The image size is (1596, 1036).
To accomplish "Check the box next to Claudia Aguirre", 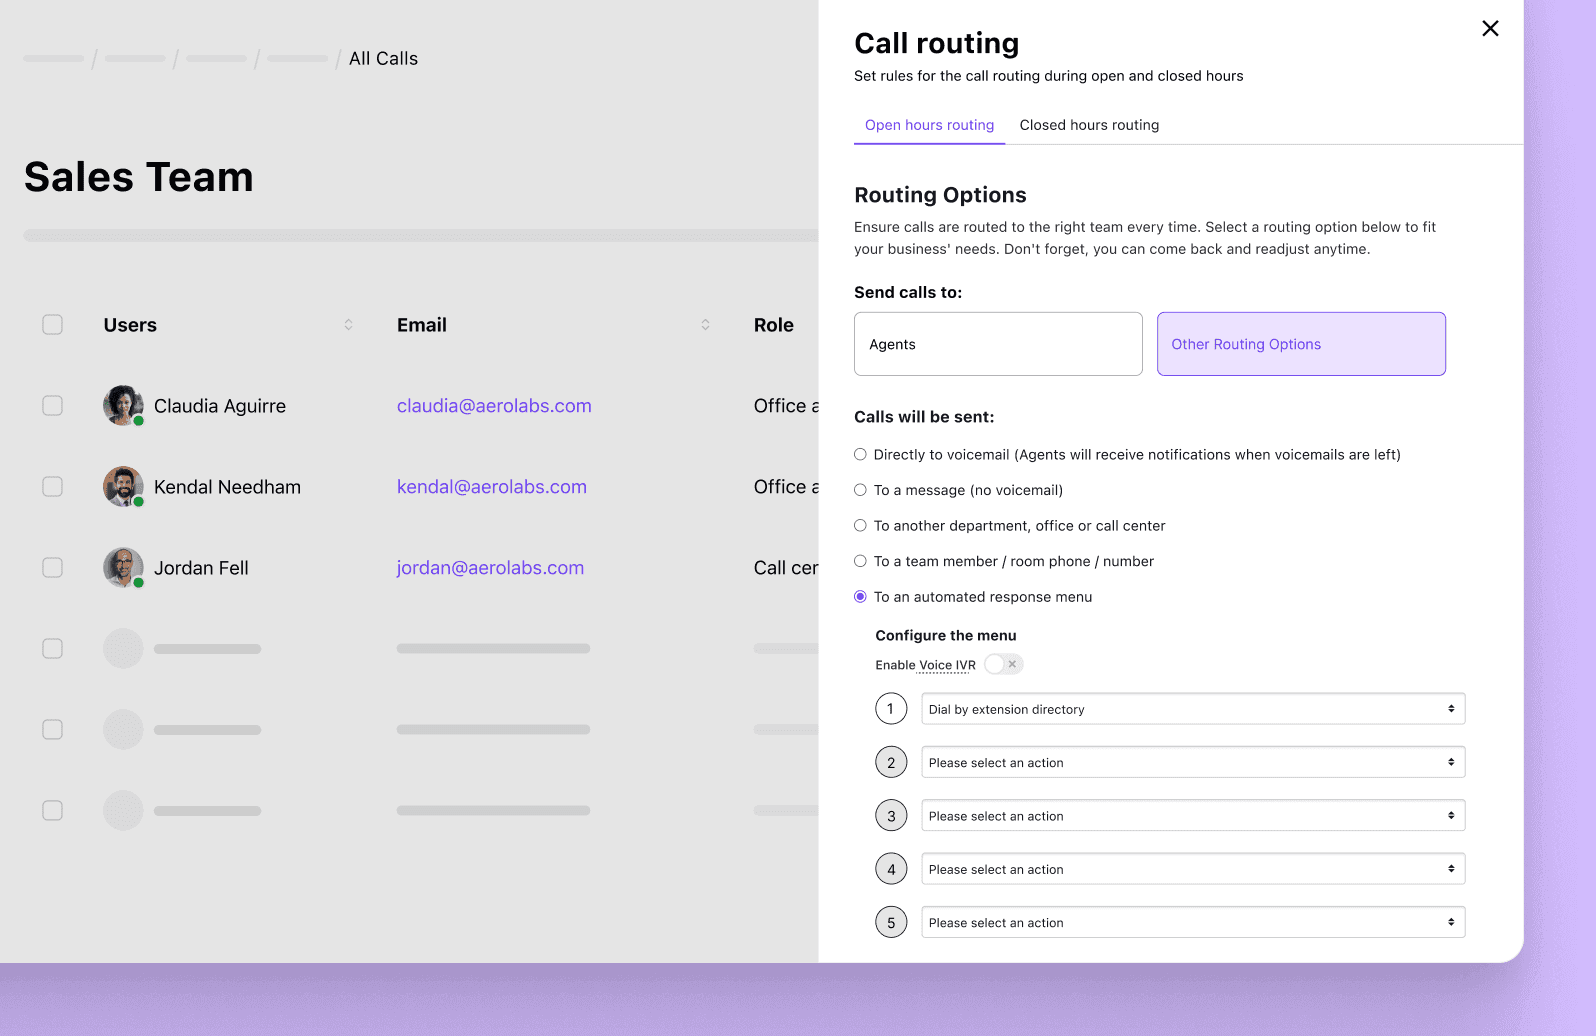I will [x=53, y=405].
